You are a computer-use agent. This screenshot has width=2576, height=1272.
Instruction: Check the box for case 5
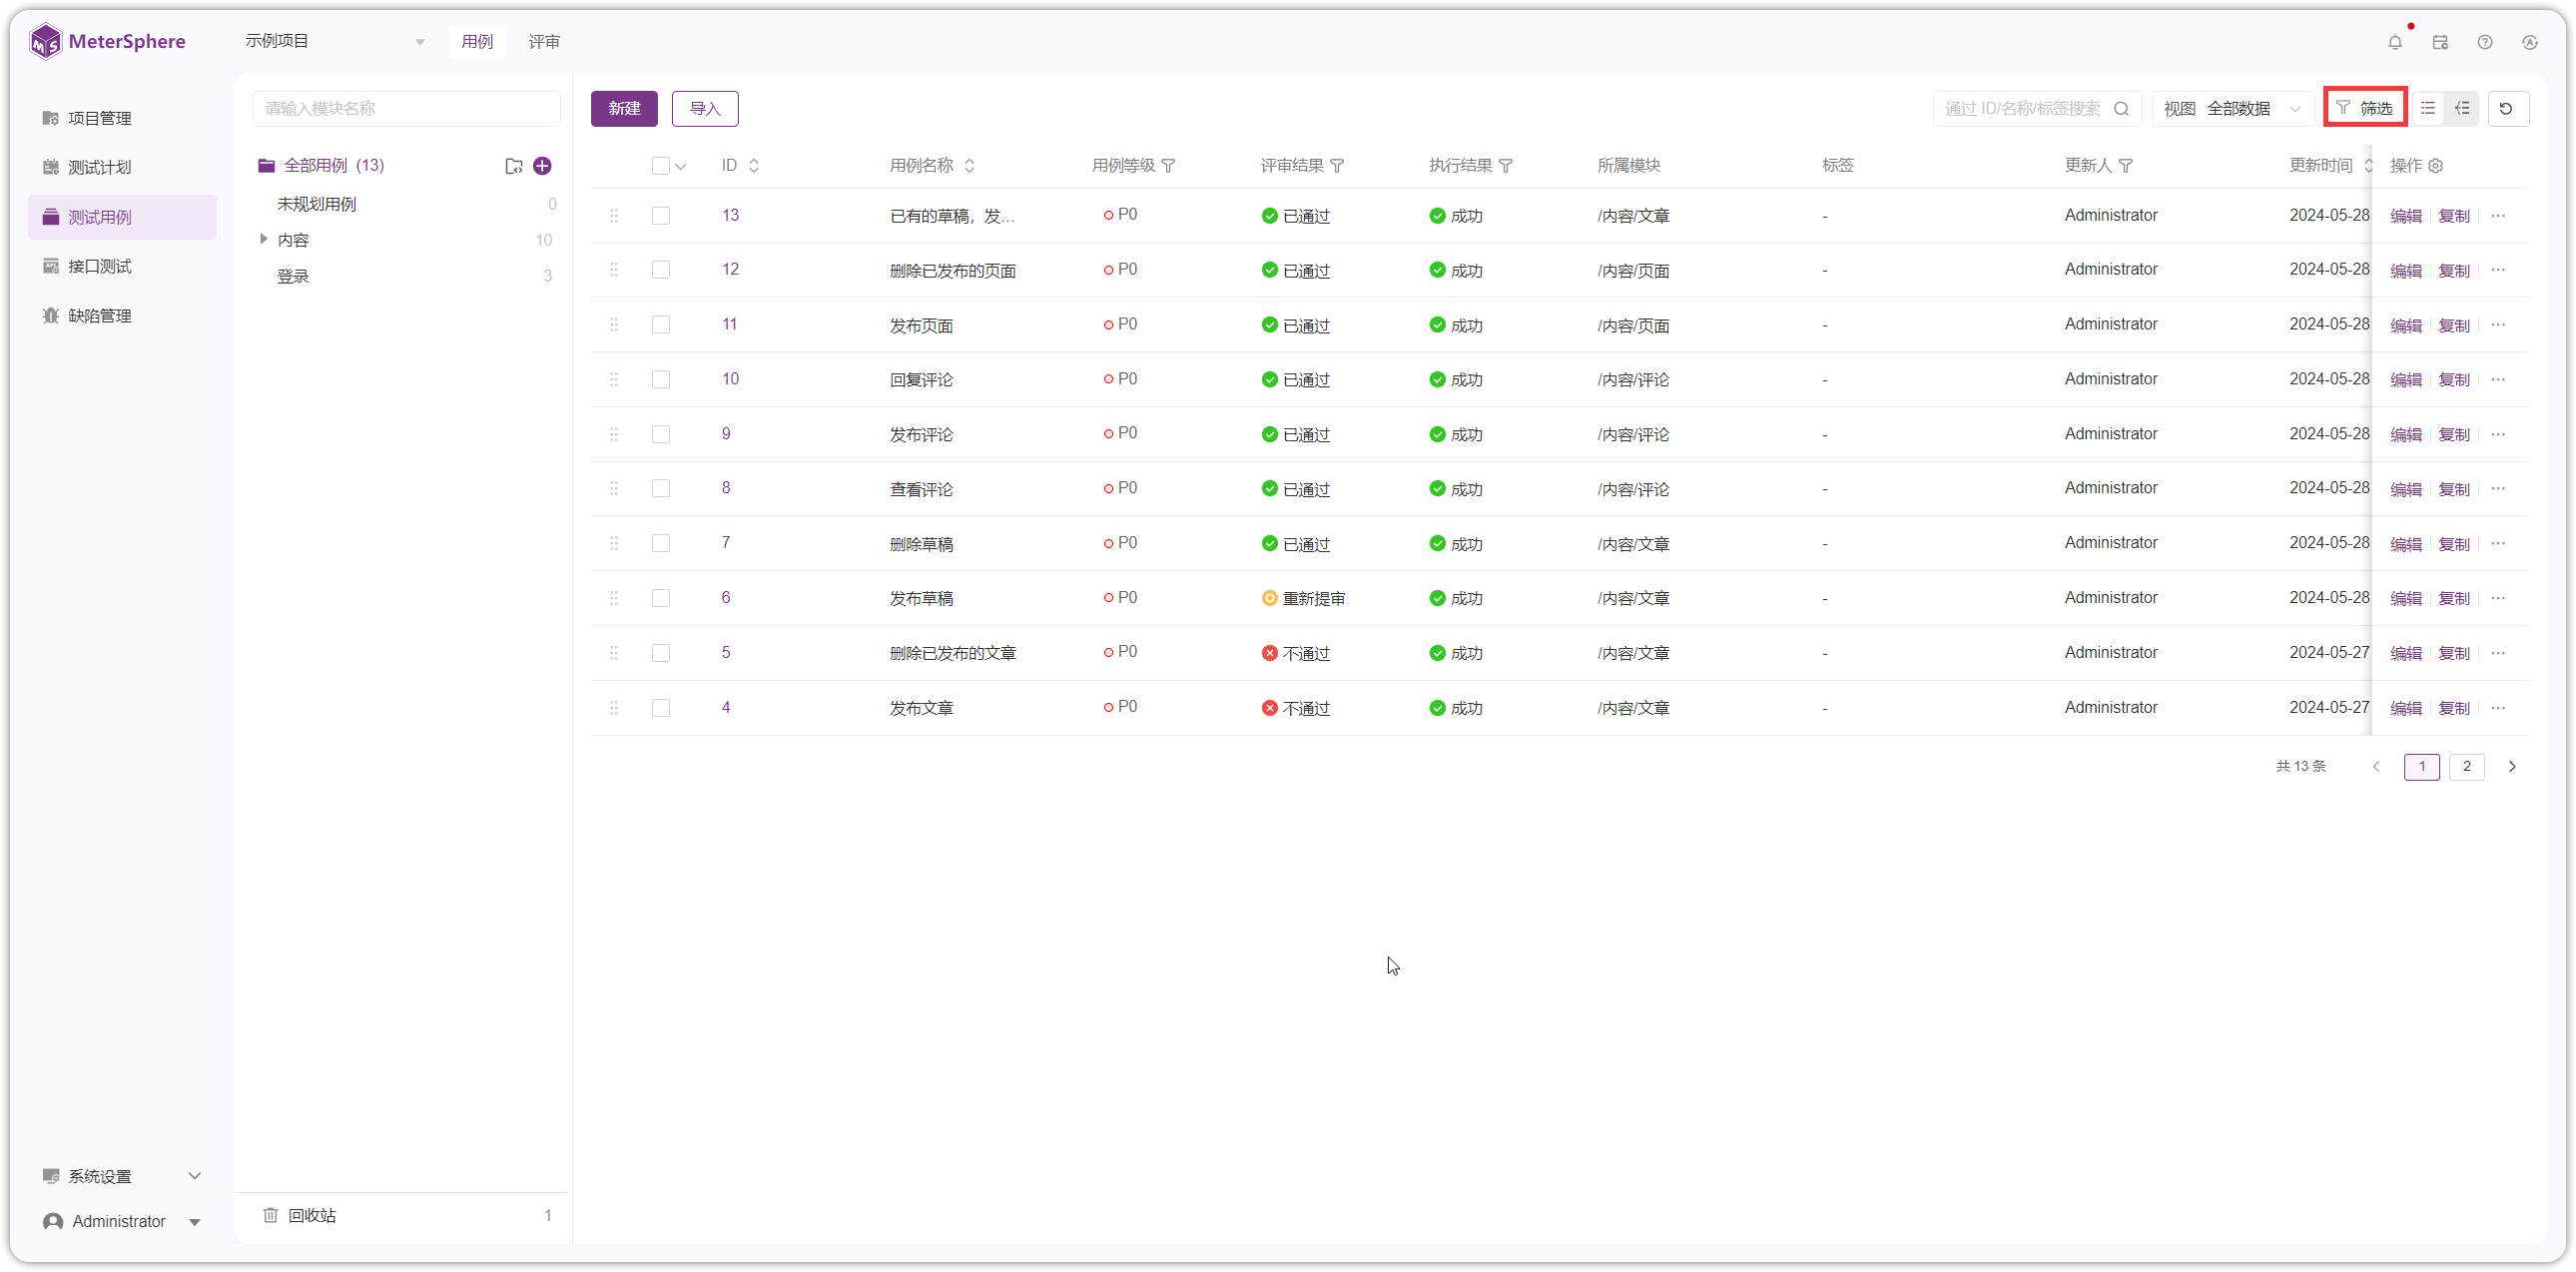(x=660, y=653)
